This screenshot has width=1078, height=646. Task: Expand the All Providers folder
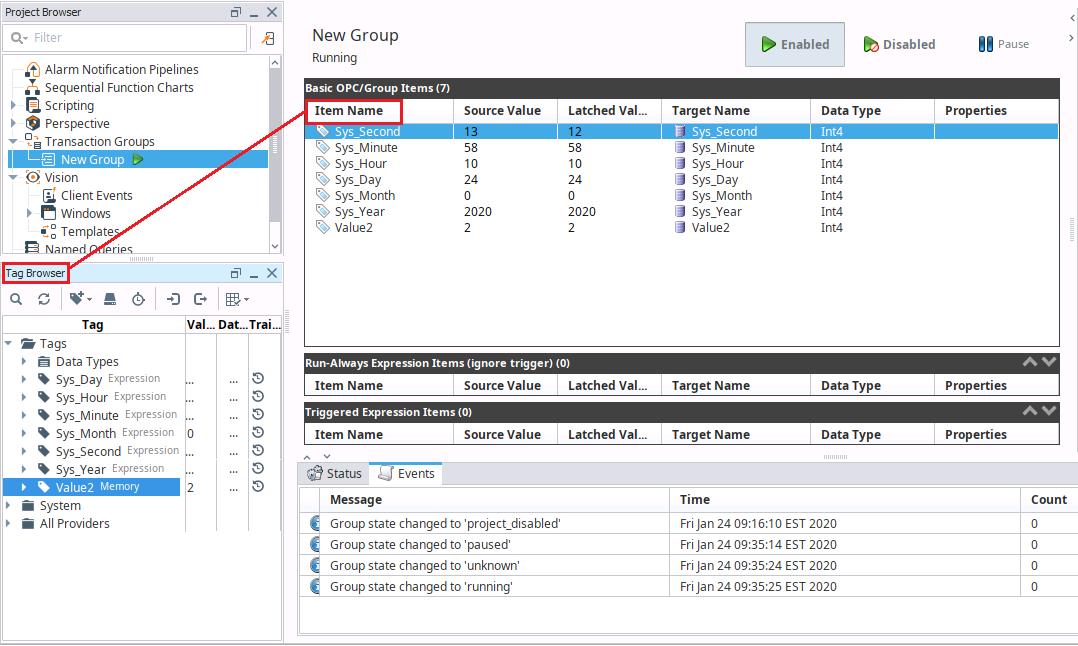[x=8, y=523]
